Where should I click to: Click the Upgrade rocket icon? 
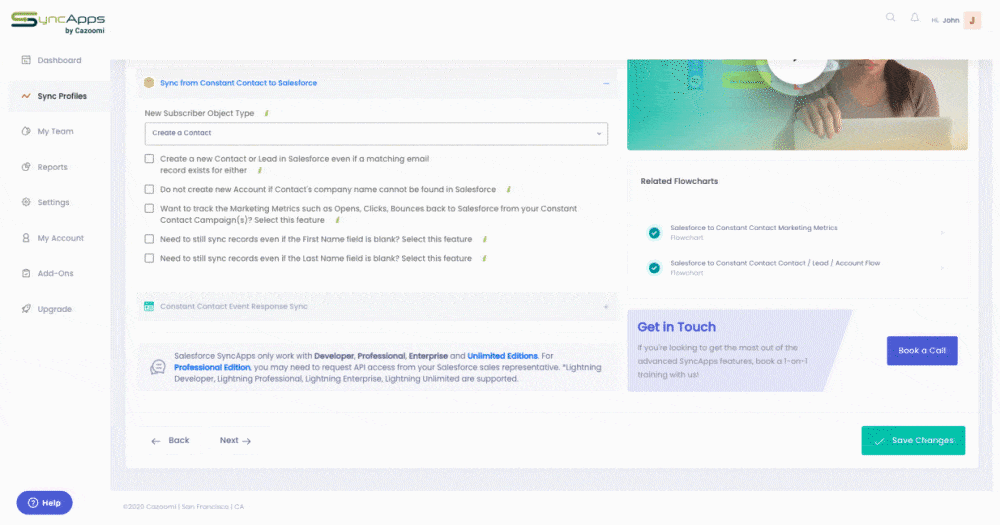point(26,309)
